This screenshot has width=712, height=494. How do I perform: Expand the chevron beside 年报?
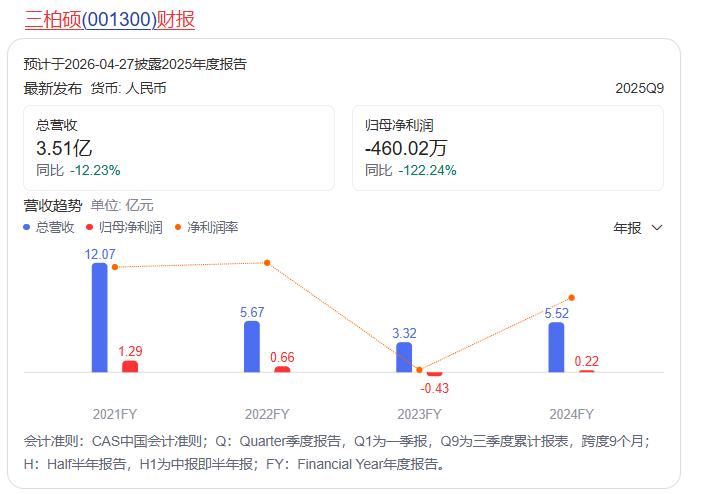coord(657,227)
